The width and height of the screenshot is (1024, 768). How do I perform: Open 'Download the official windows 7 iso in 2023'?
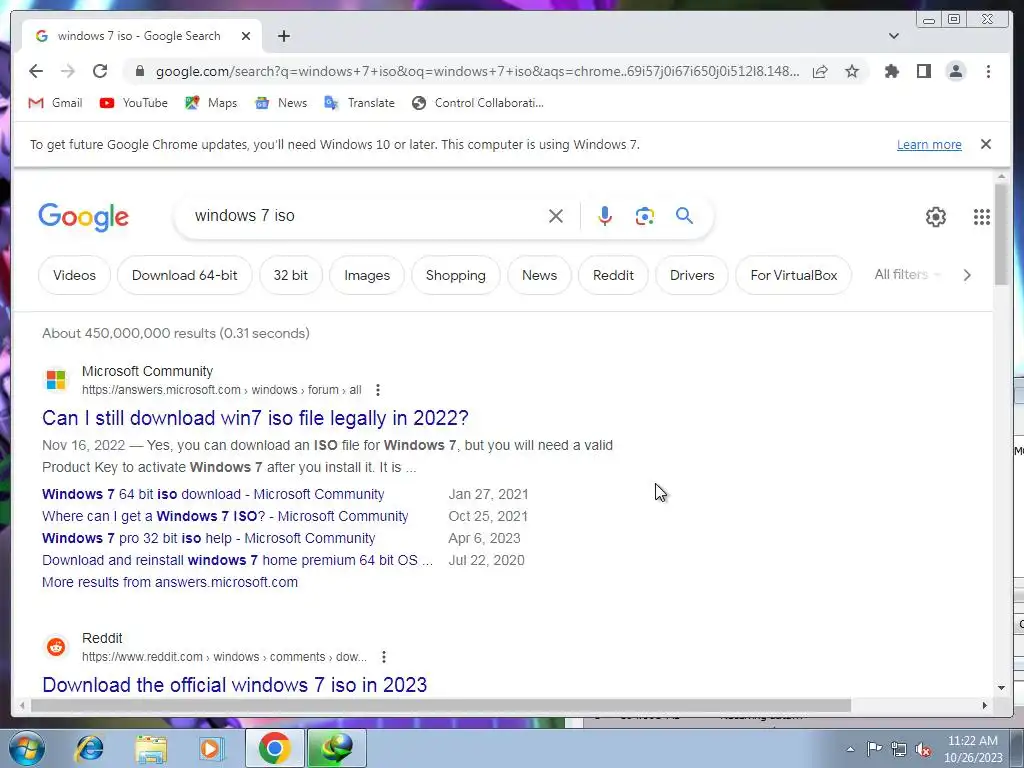coord(234,685)
